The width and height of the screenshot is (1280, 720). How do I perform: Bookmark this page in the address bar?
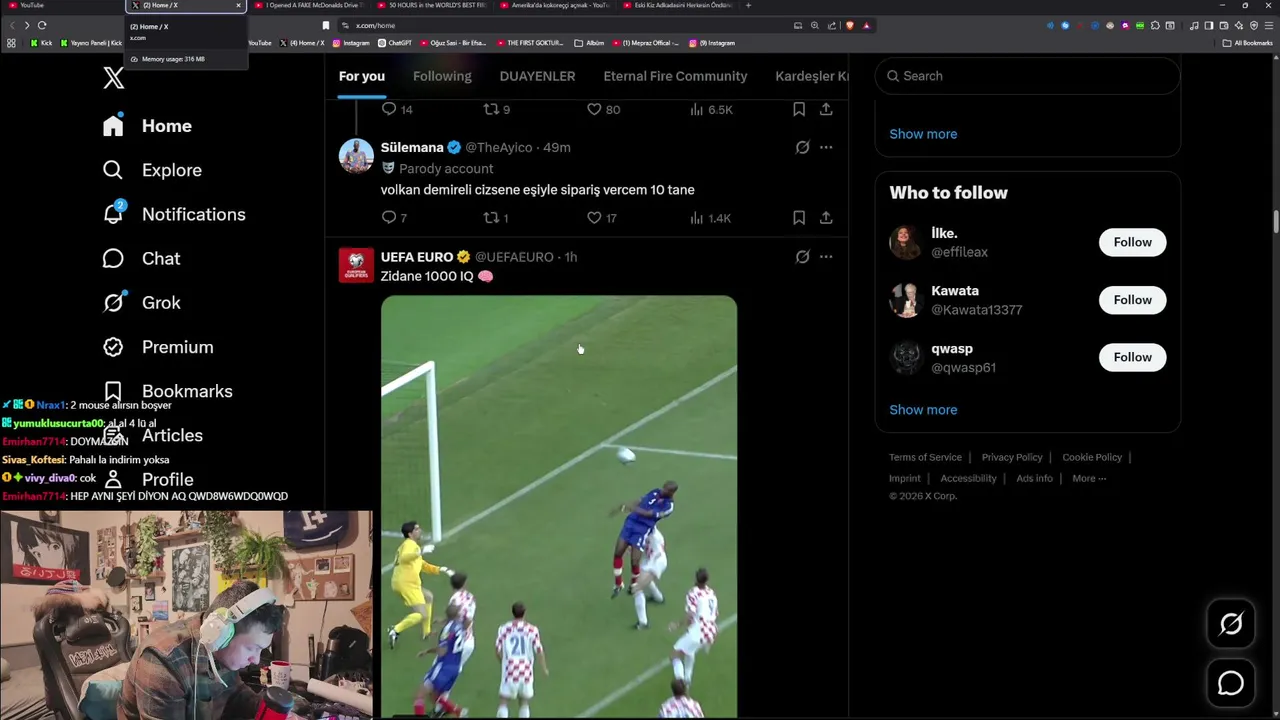[x=325, y=25]
